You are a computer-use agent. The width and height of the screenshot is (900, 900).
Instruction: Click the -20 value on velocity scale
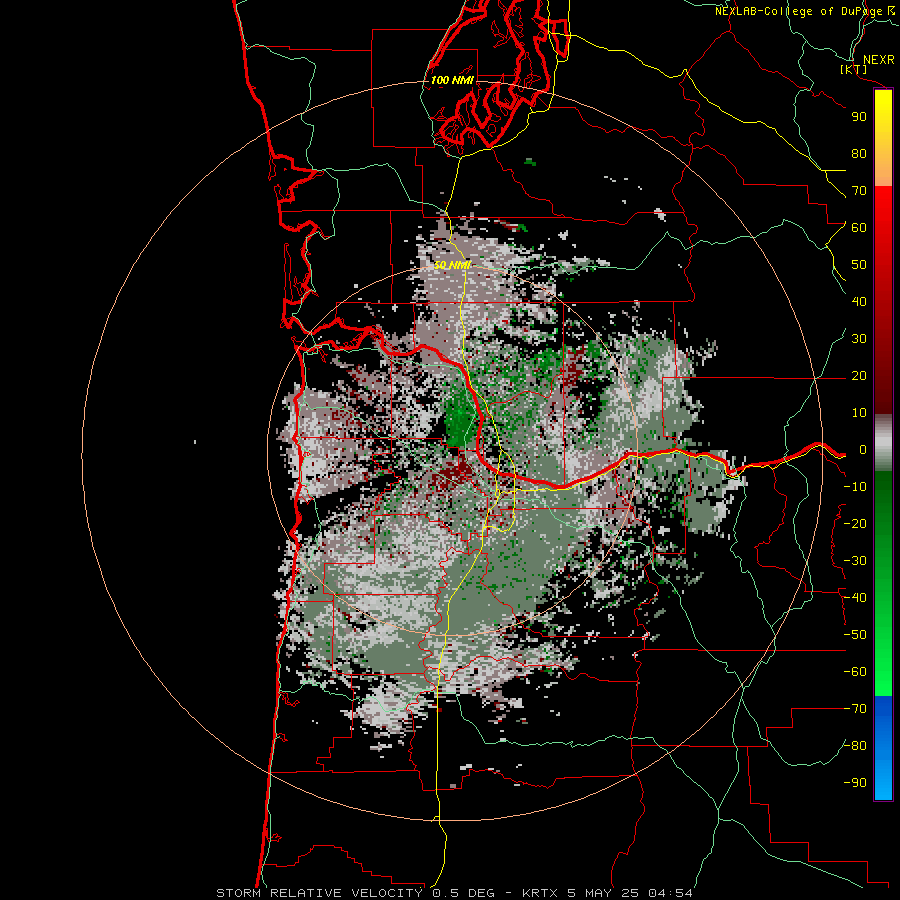(x=855, y=524)
